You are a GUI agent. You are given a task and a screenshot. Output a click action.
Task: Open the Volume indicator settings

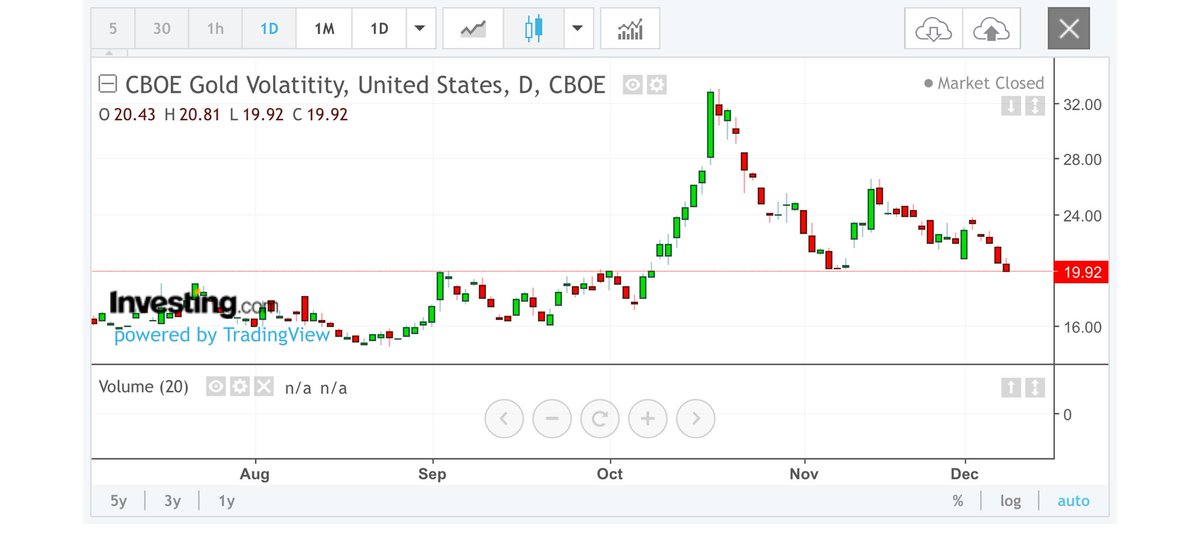(x=240, y=387)
